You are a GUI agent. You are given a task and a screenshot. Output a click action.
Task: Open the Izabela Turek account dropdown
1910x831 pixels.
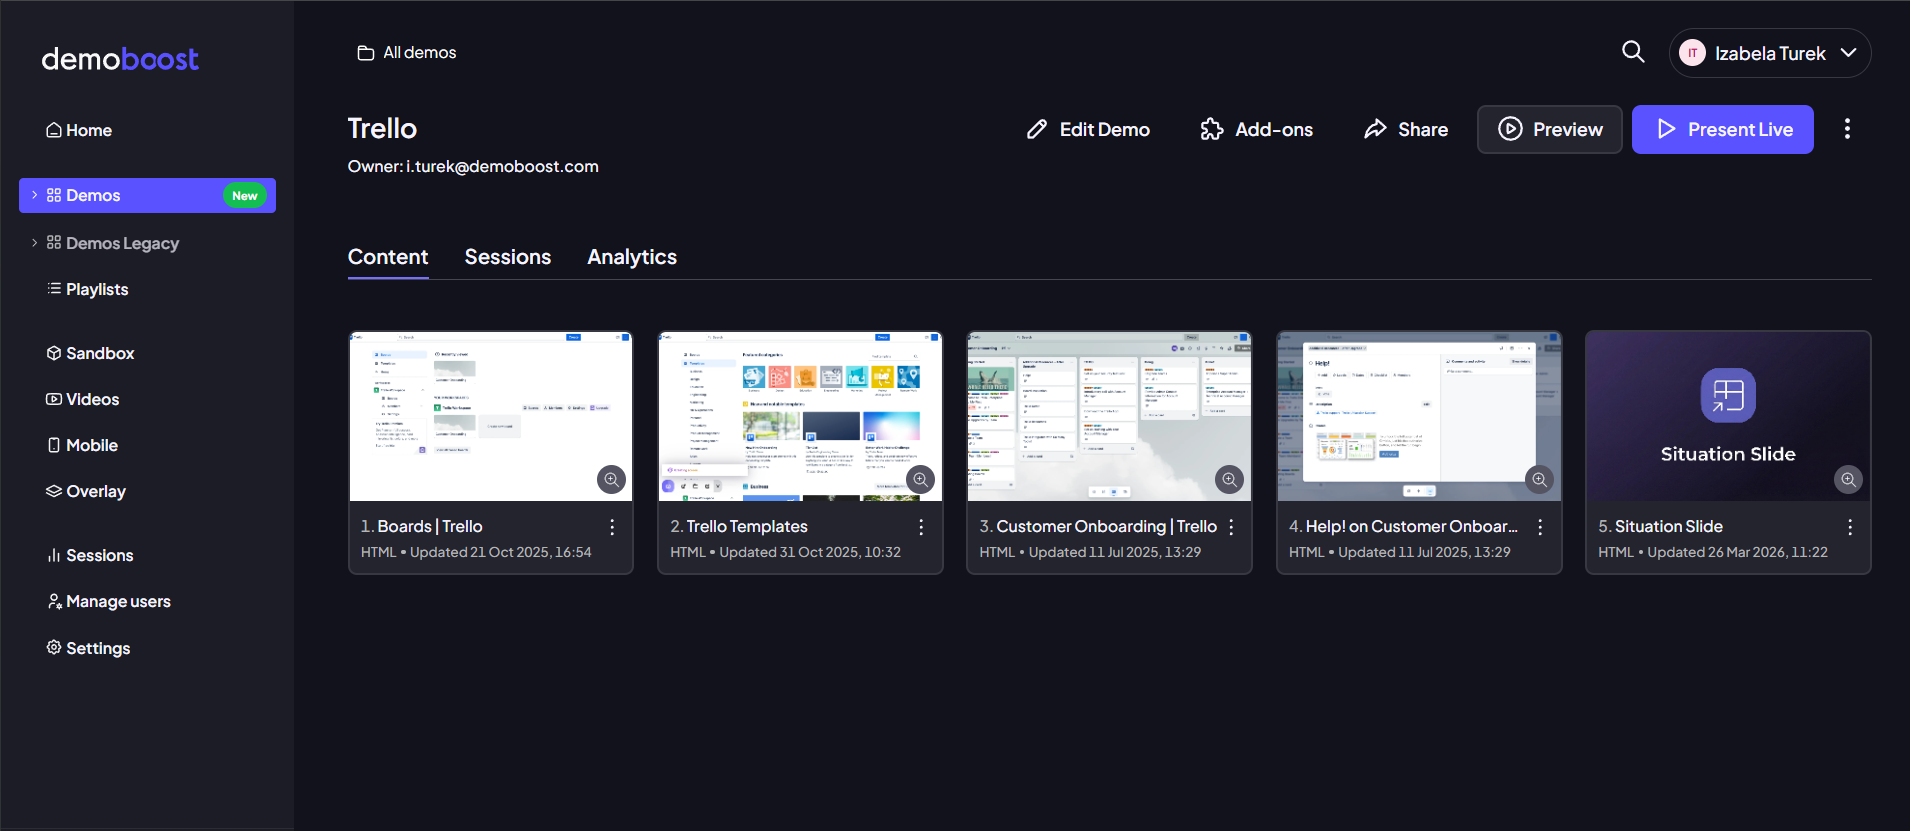1769,53
